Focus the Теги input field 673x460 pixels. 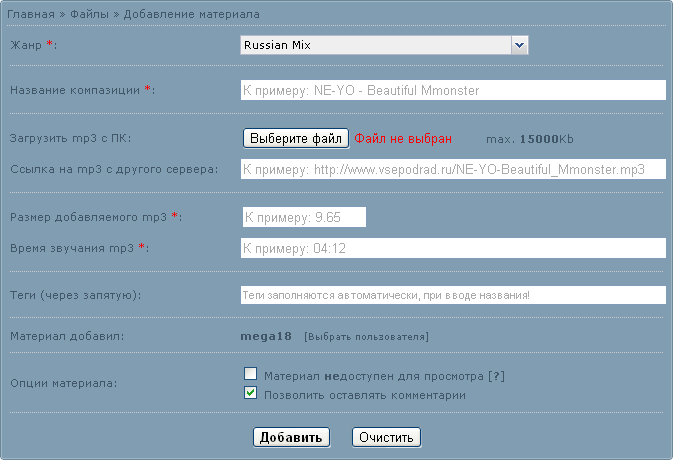(x=453, y=295)
